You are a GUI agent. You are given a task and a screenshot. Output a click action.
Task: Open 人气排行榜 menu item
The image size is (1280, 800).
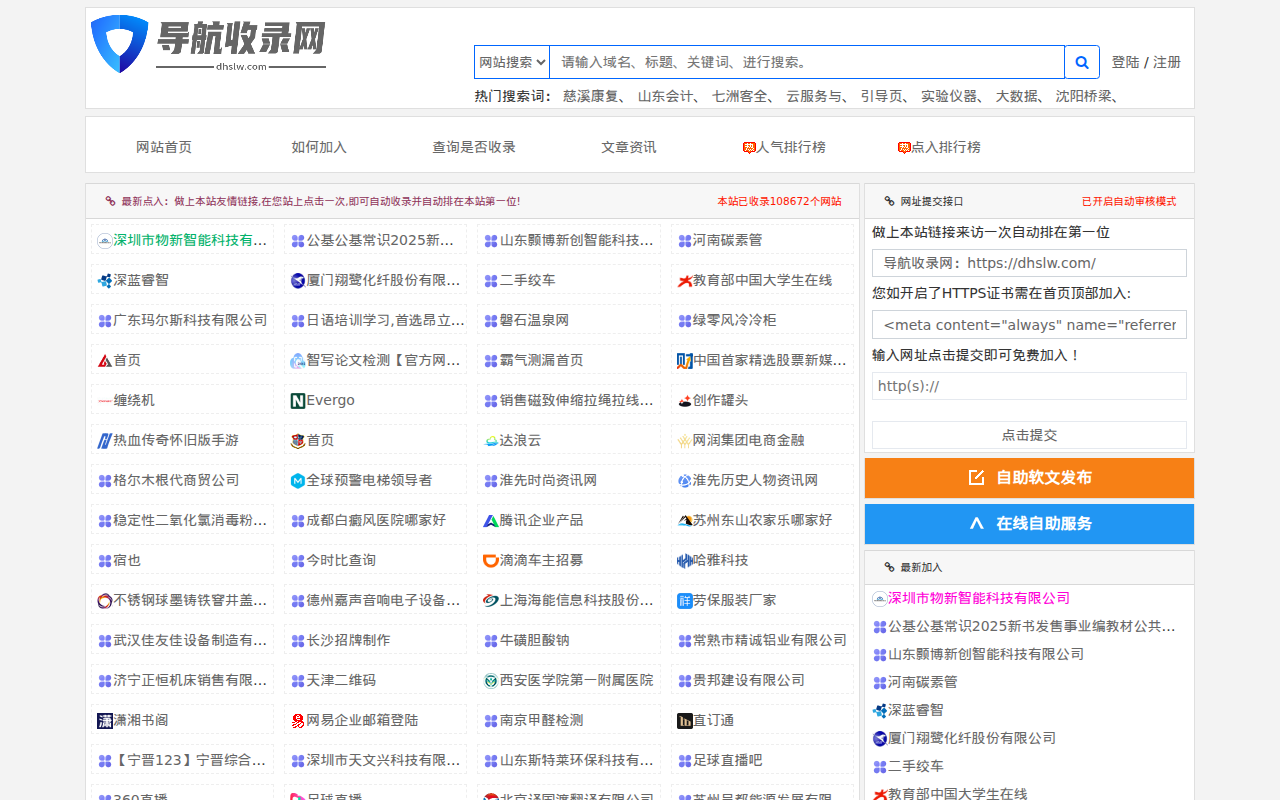point(784,147)
